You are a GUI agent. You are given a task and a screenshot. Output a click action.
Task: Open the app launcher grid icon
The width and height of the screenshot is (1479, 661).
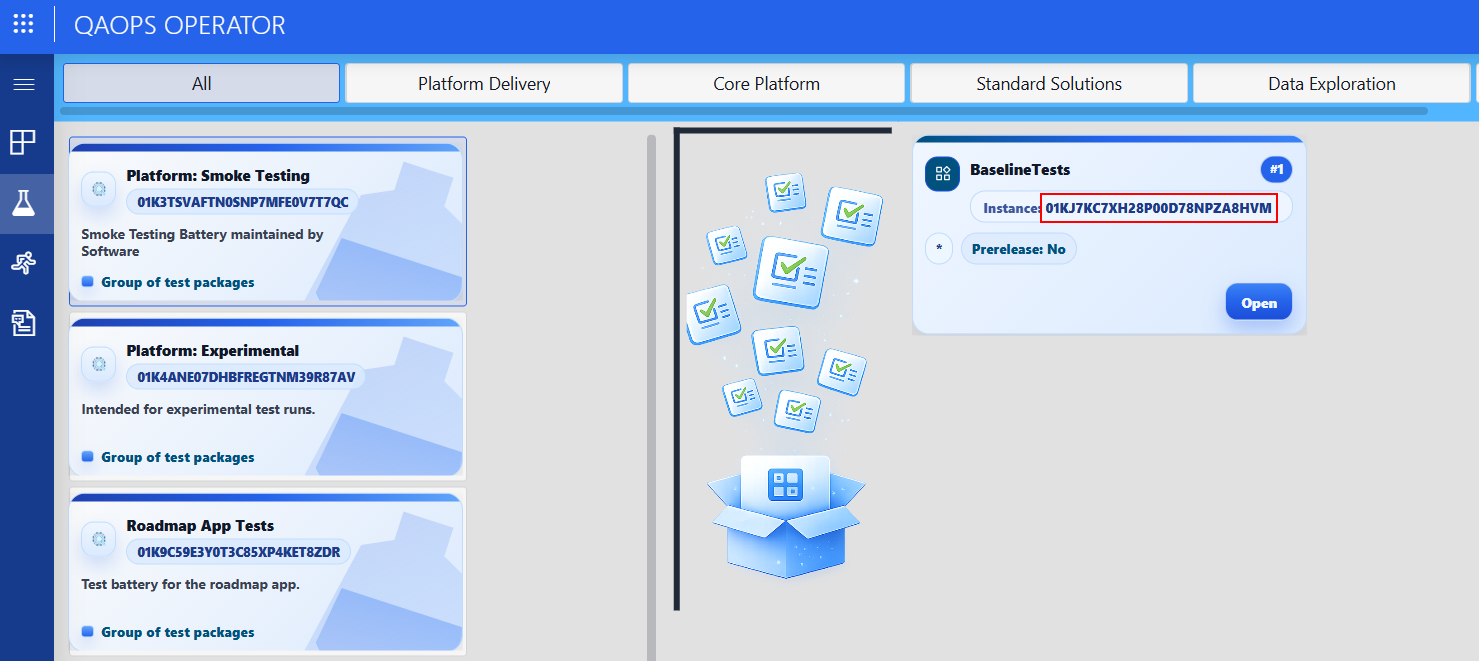coord(23,24)
